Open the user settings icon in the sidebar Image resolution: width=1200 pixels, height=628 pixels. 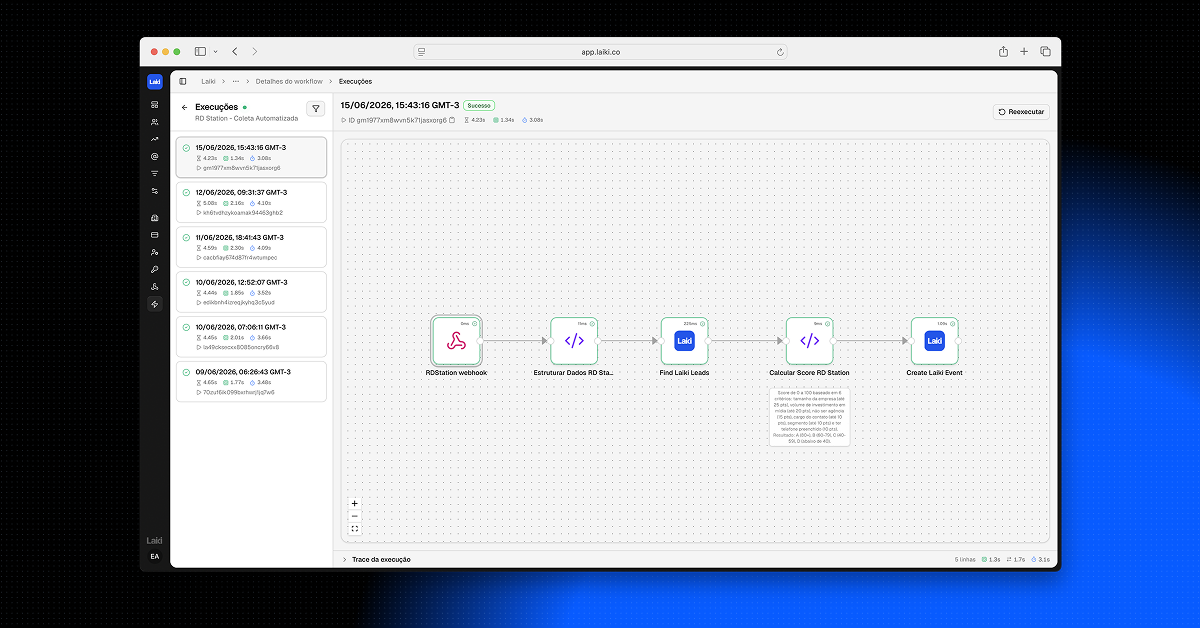(155, 252)
